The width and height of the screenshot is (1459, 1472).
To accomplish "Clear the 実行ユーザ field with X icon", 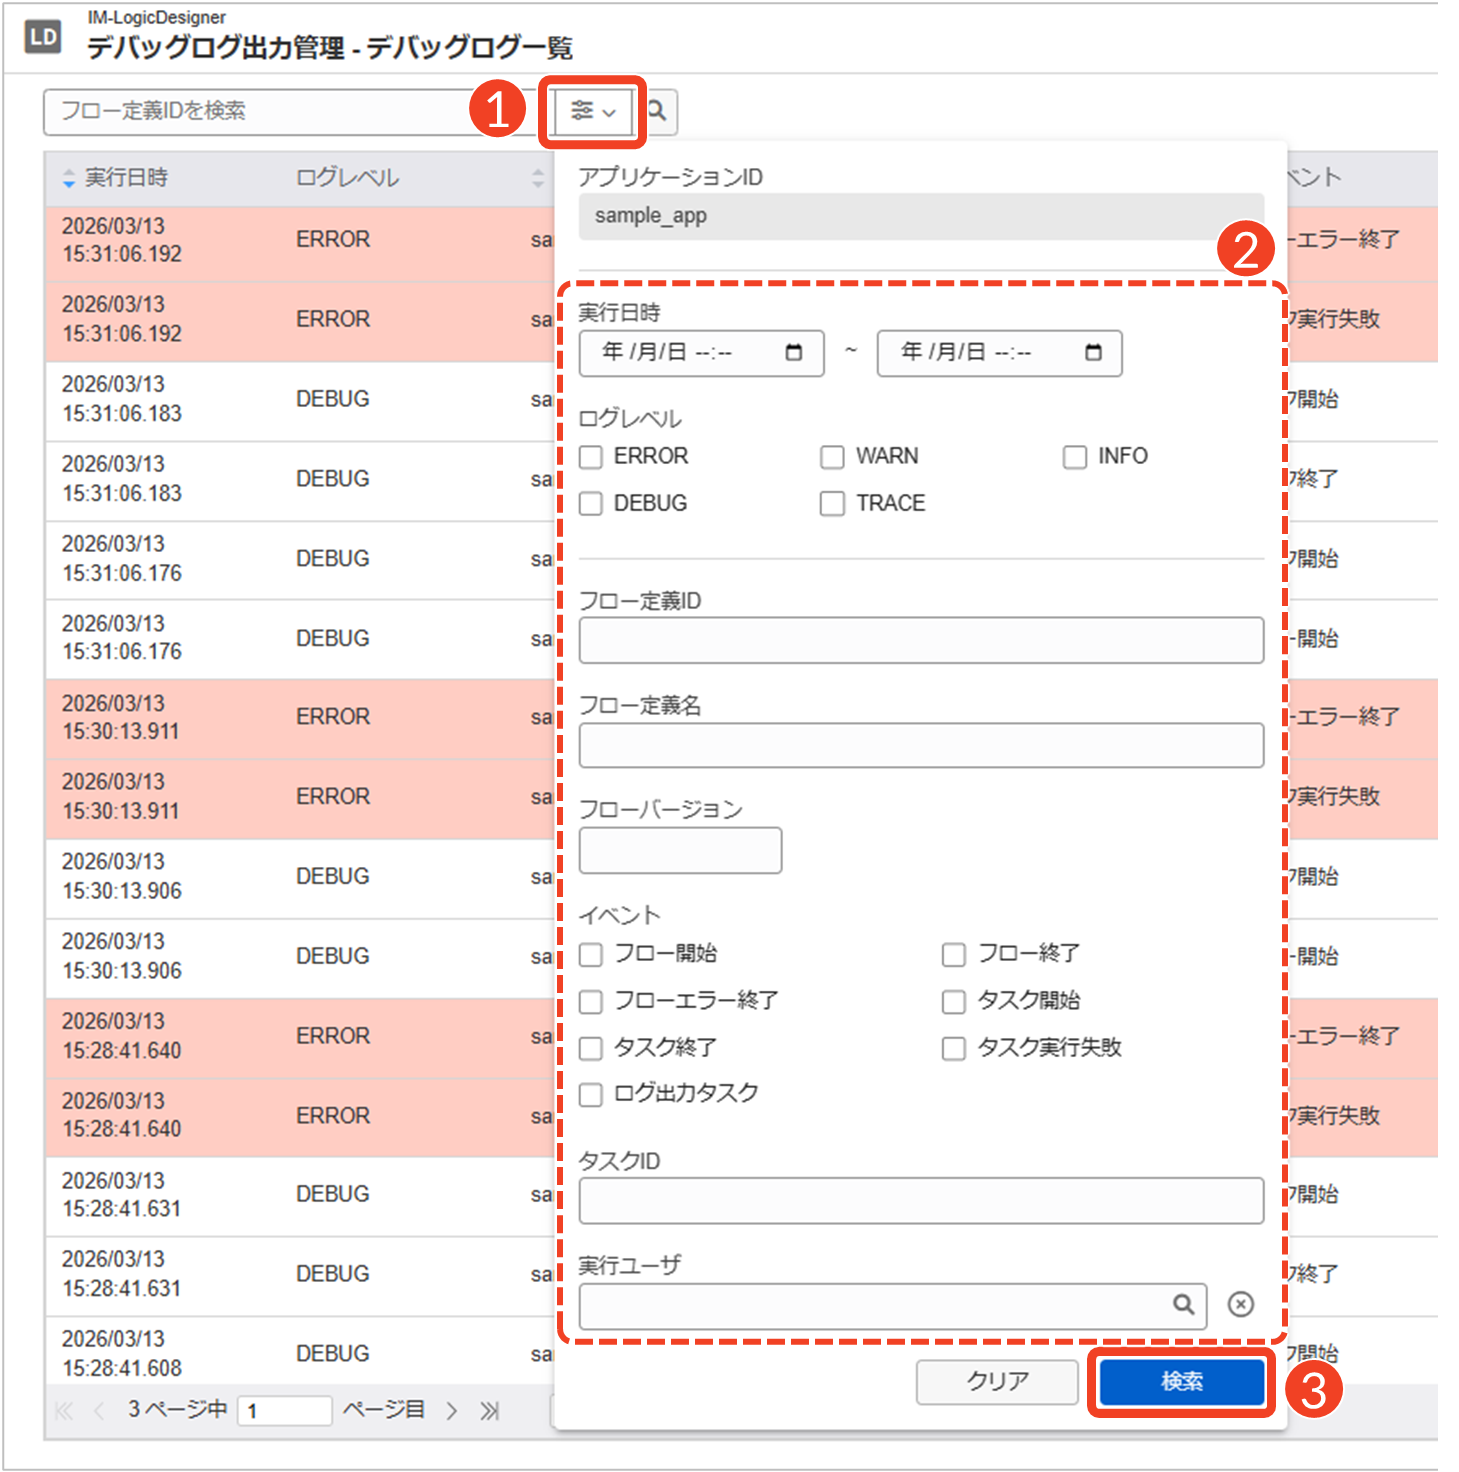I will tap(1240, 1304).
